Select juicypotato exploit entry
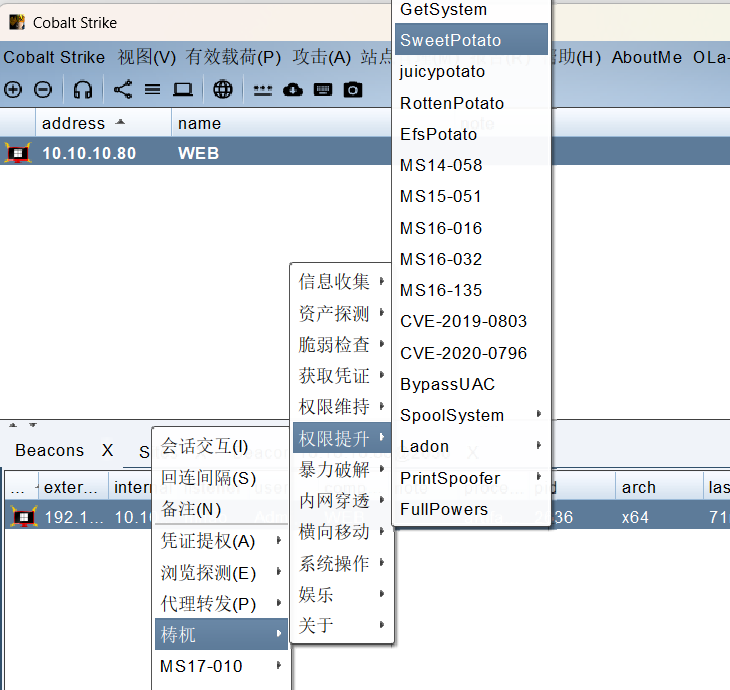 [x=471, y=71]
